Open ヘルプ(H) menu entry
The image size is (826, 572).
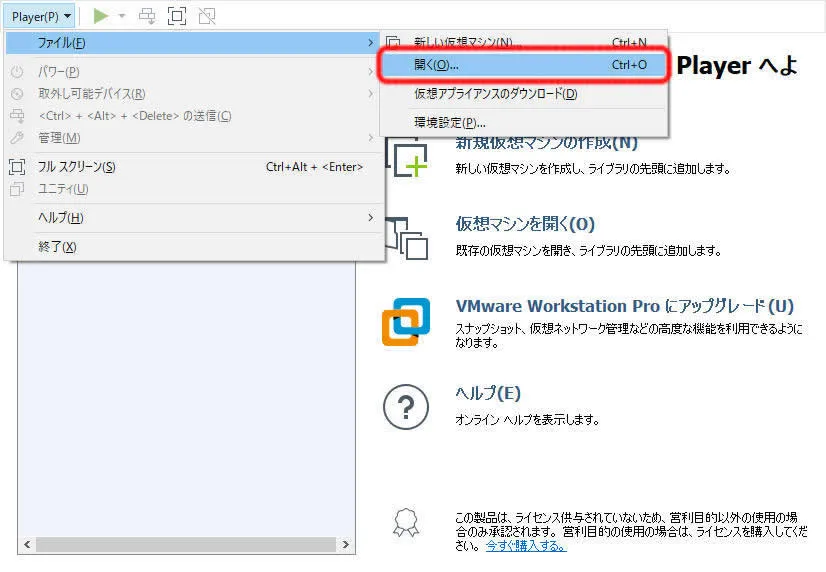tap(193, 218)
